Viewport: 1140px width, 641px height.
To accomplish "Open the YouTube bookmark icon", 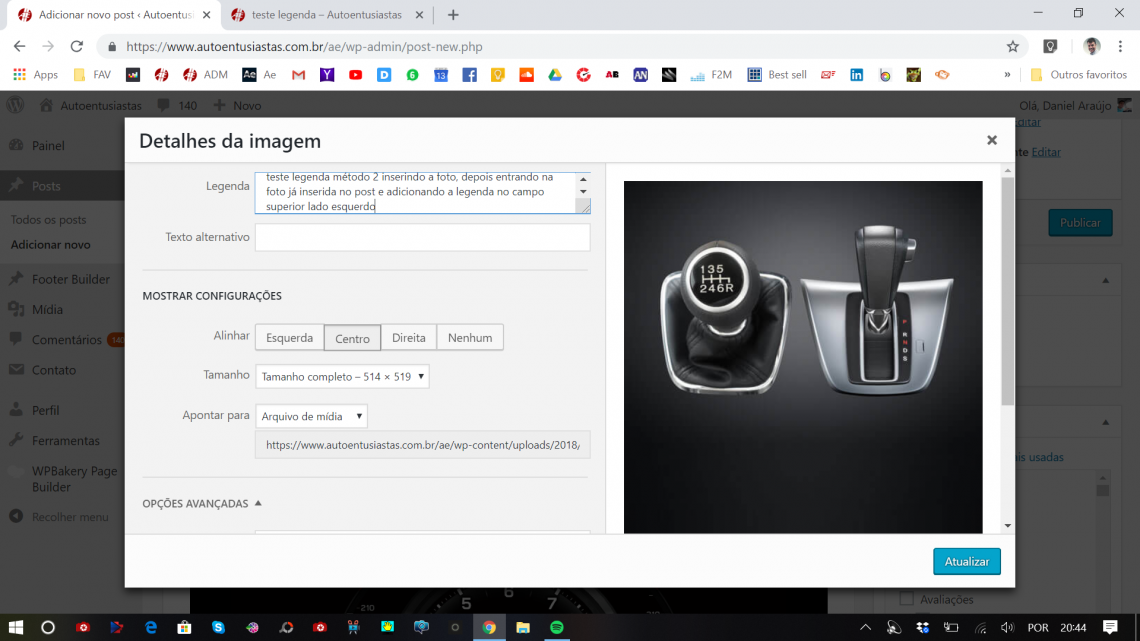I will [x=355, y=75].
